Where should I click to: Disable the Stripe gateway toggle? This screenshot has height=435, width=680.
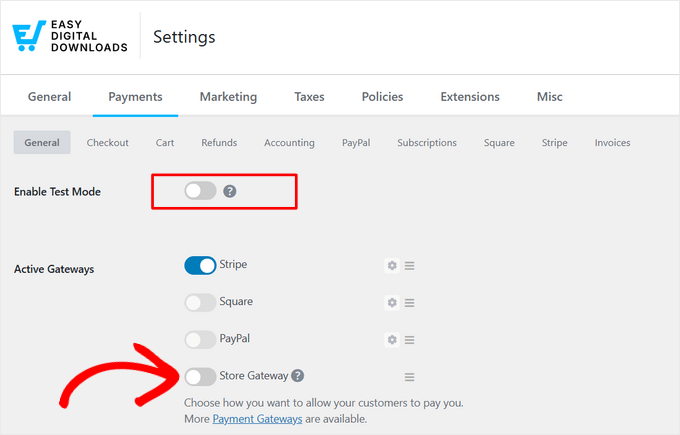200,265
